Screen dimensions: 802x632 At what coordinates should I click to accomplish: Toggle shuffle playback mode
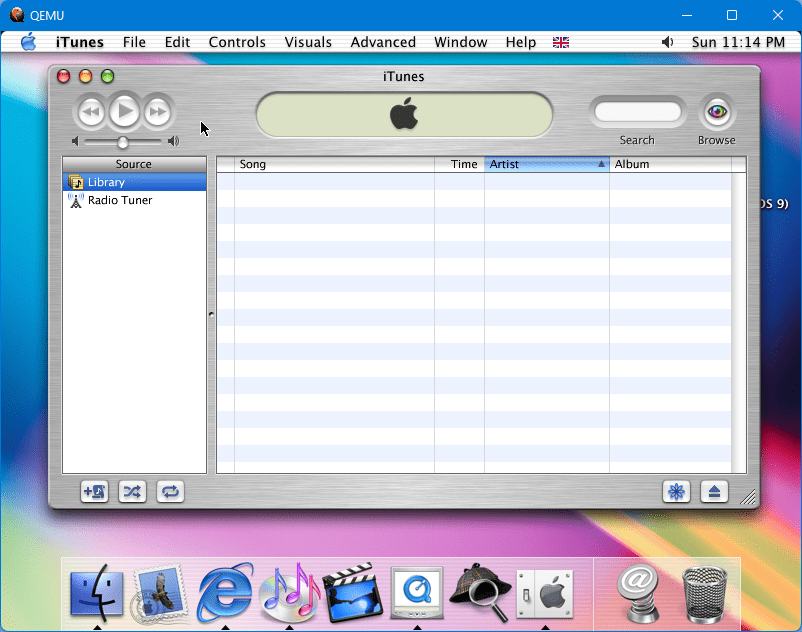[132, 491]
